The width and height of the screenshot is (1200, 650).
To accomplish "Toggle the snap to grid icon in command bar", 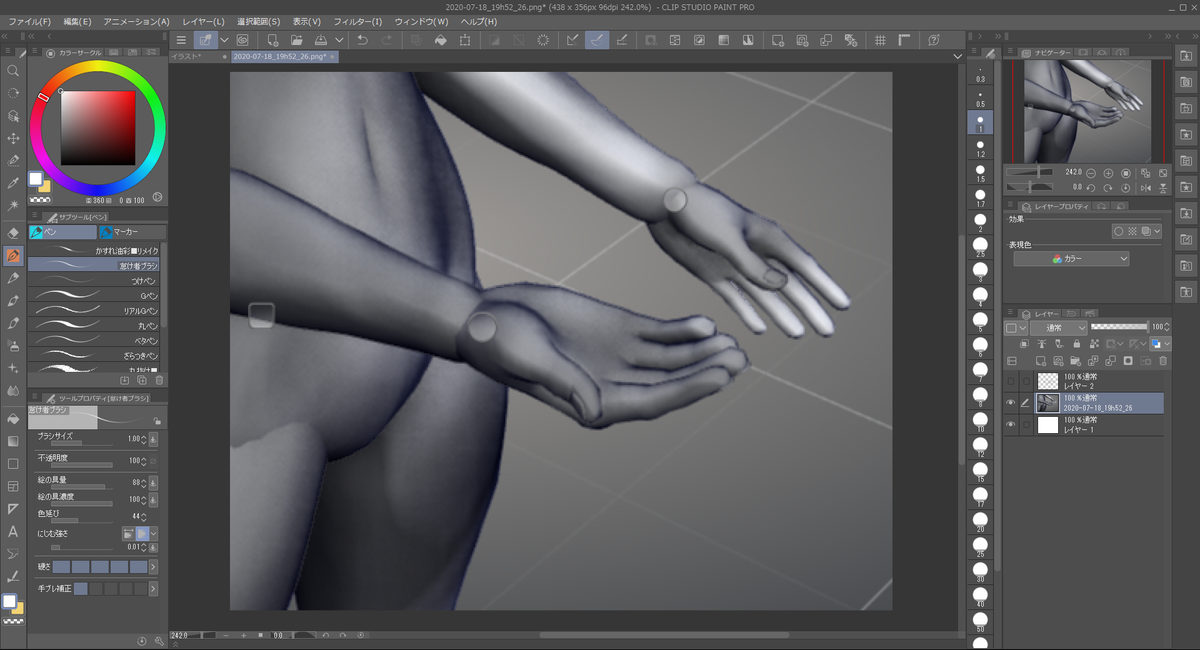I will click(621, 40).
